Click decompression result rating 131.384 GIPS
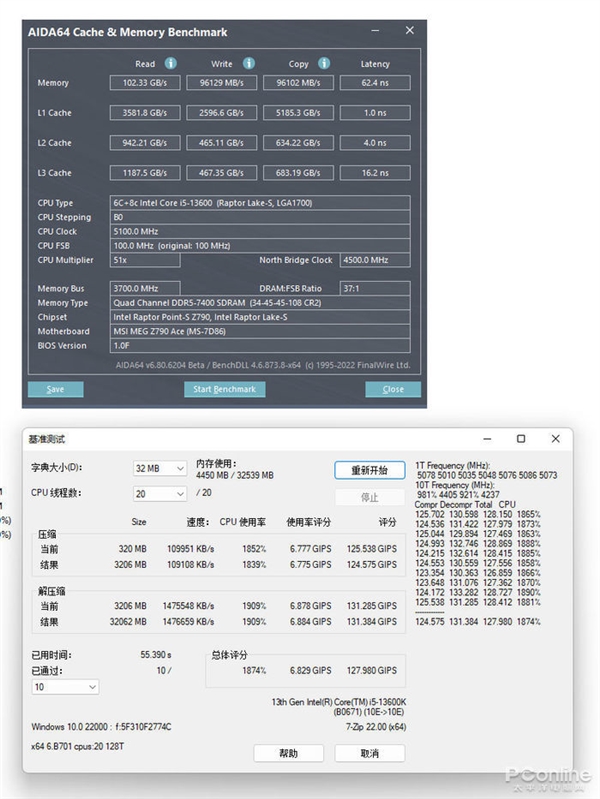The width and height of the screenshot is (600, 799). (372, 622)
